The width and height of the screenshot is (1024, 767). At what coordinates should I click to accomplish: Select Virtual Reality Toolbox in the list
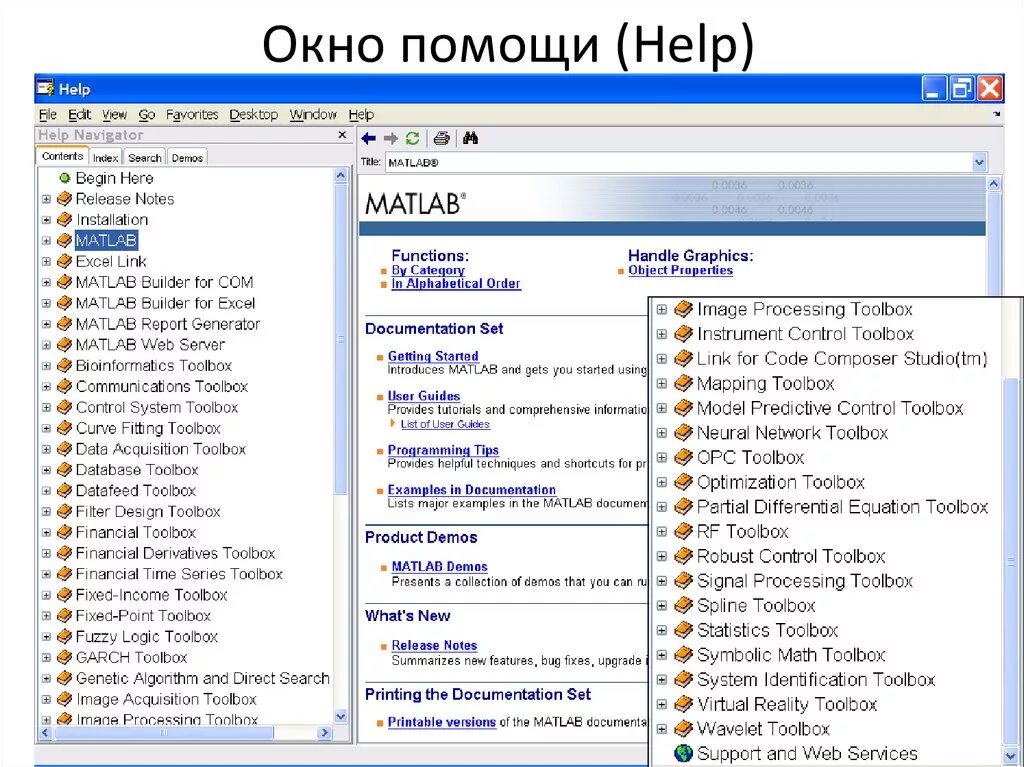[787, 704]
